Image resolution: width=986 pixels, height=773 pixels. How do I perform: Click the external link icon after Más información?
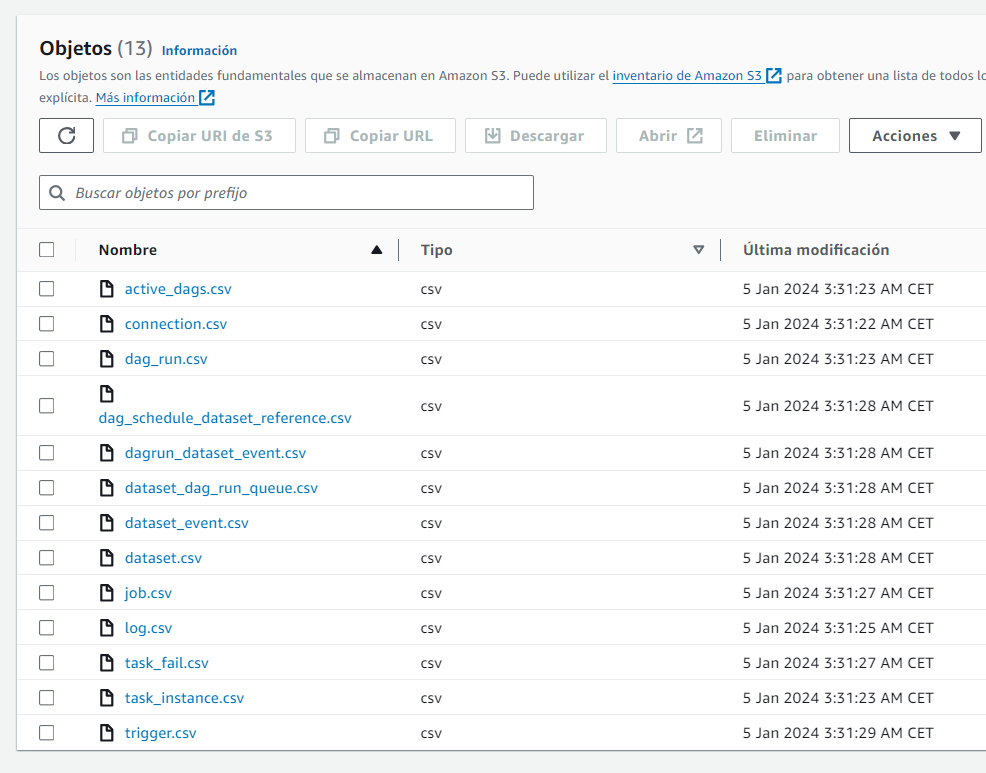pos(207,98)
